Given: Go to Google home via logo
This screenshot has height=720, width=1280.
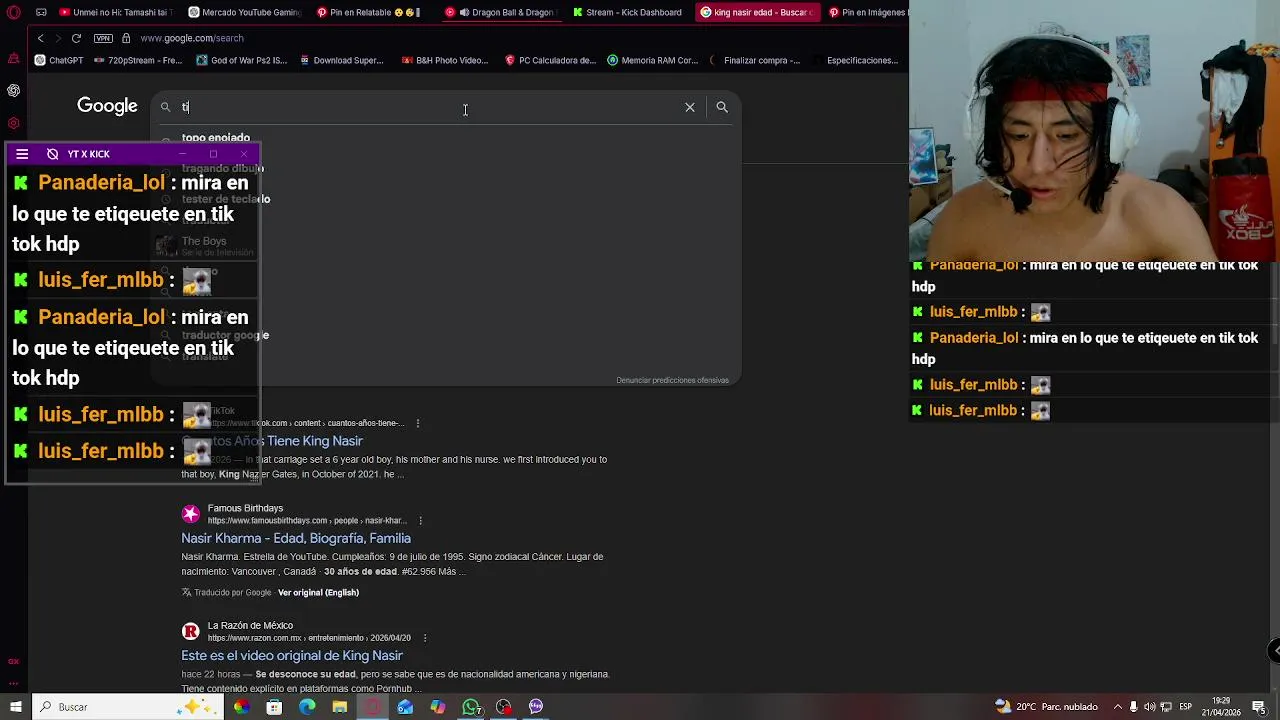Looking at the screenshot, I should point(107,106).
